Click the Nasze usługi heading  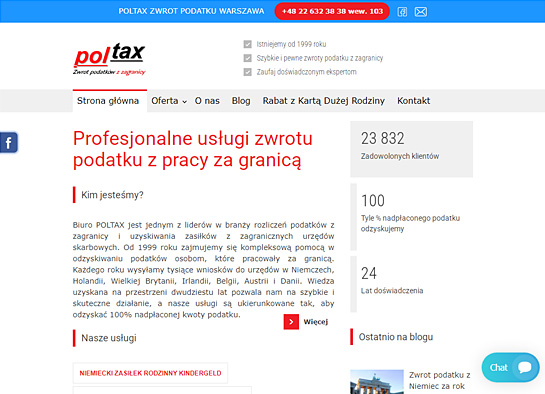[109, 338]
